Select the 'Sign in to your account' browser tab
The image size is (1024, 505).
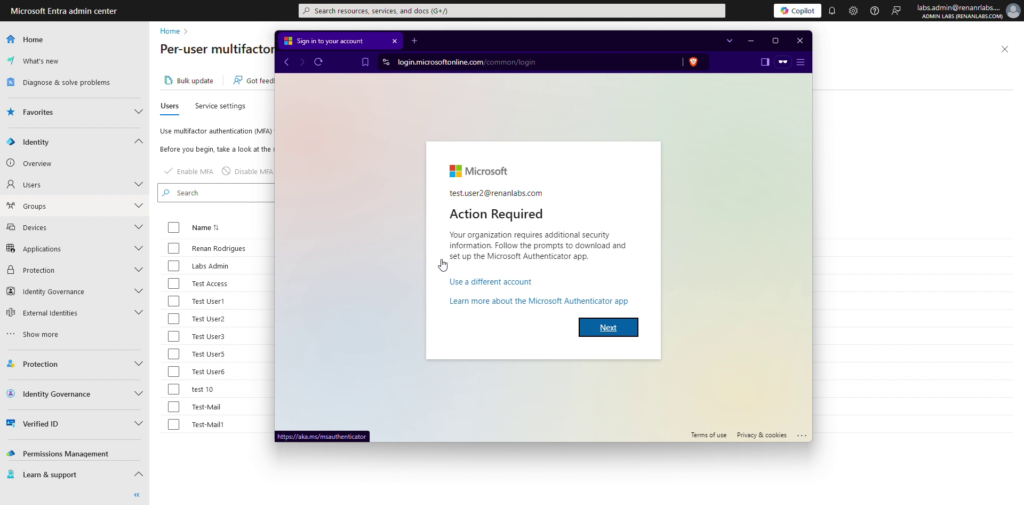[x=340, y=41]
